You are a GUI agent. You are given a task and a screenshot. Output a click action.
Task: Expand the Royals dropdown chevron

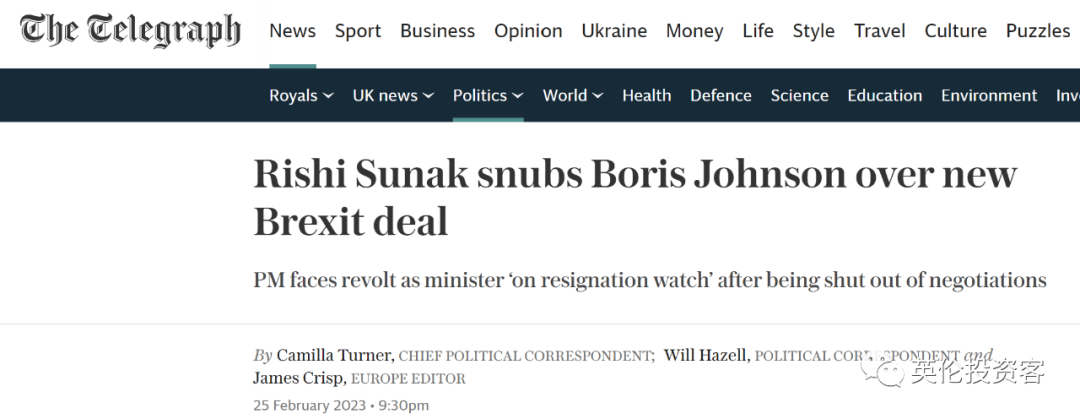(x=328, y=96)
